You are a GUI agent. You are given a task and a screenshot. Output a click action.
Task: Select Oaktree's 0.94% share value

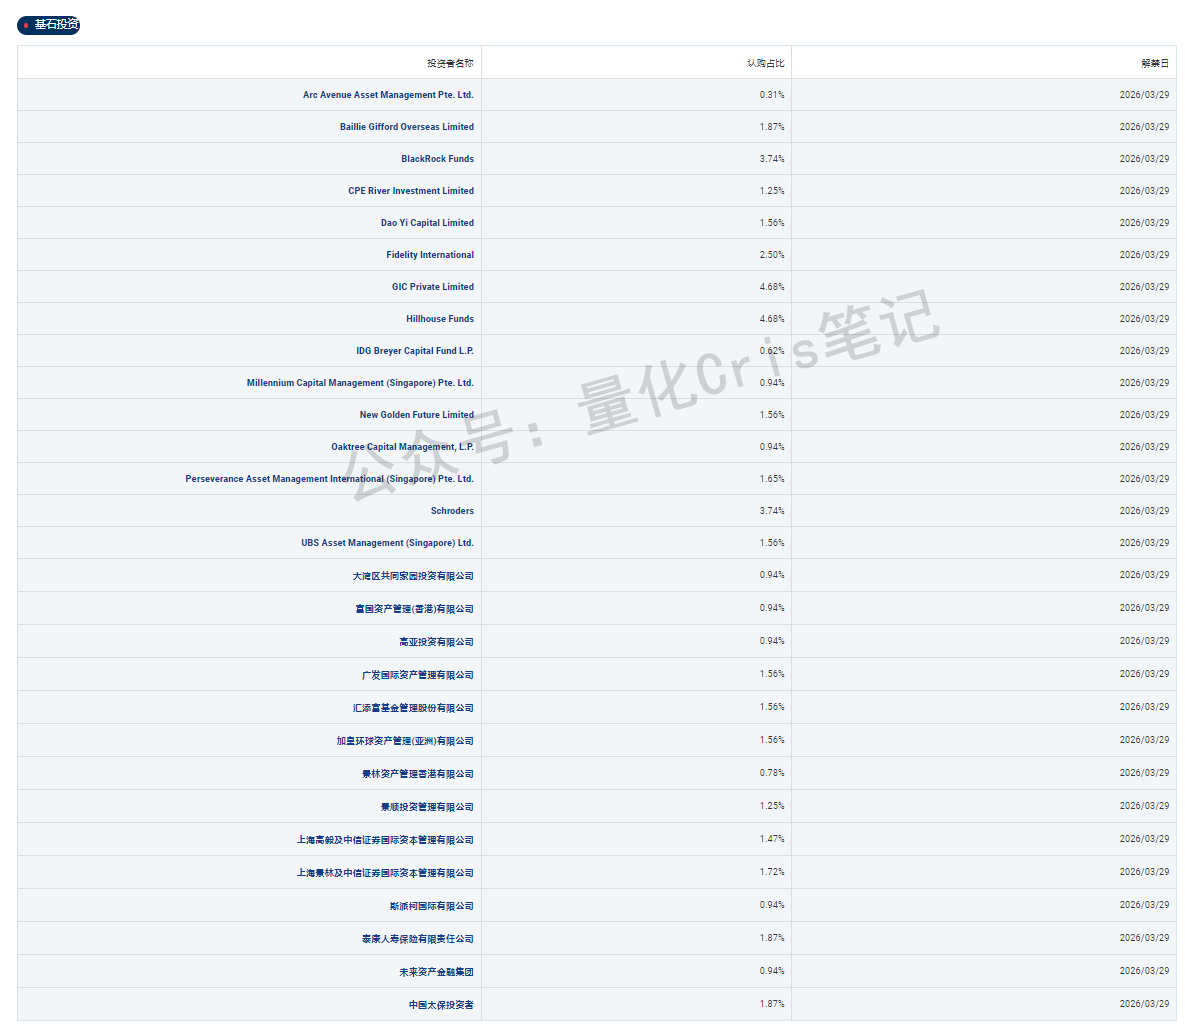[x=772, y=447]
